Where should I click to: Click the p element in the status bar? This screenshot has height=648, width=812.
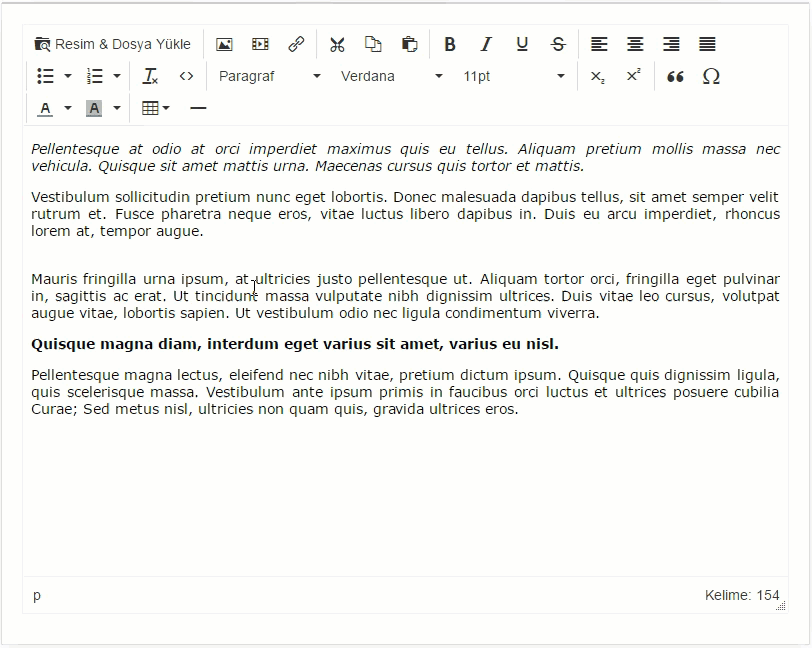coord(36,595)
